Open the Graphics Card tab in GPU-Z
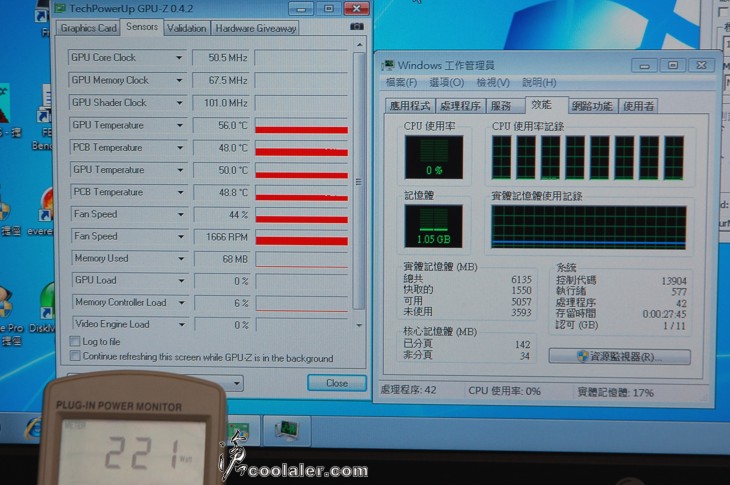 click(88, 28)
